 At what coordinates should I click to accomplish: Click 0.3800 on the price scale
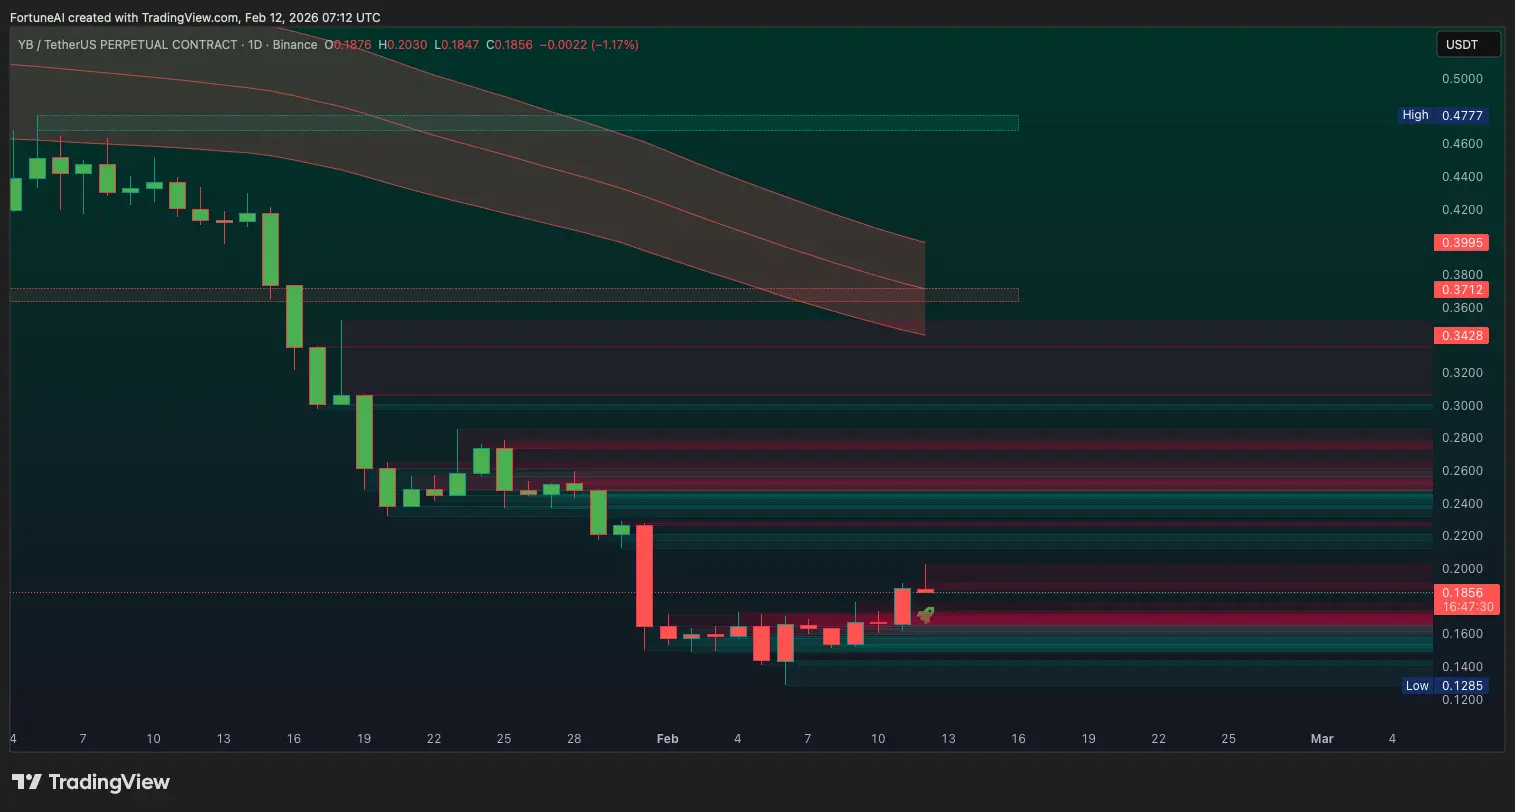coord(1462,275)
